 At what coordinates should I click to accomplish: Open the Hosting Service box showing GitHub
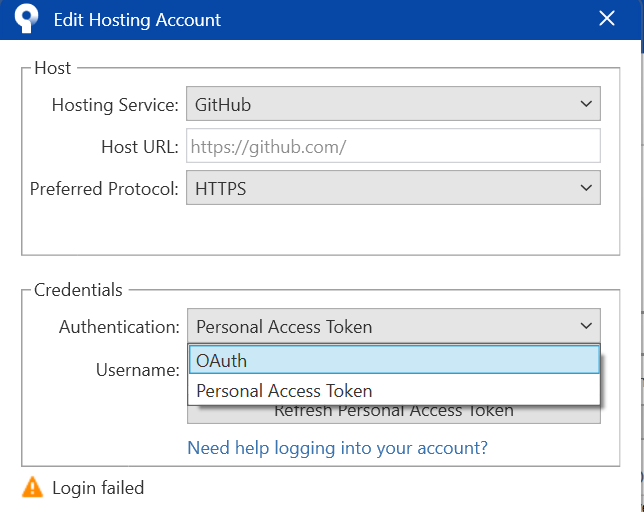(380, 104)
